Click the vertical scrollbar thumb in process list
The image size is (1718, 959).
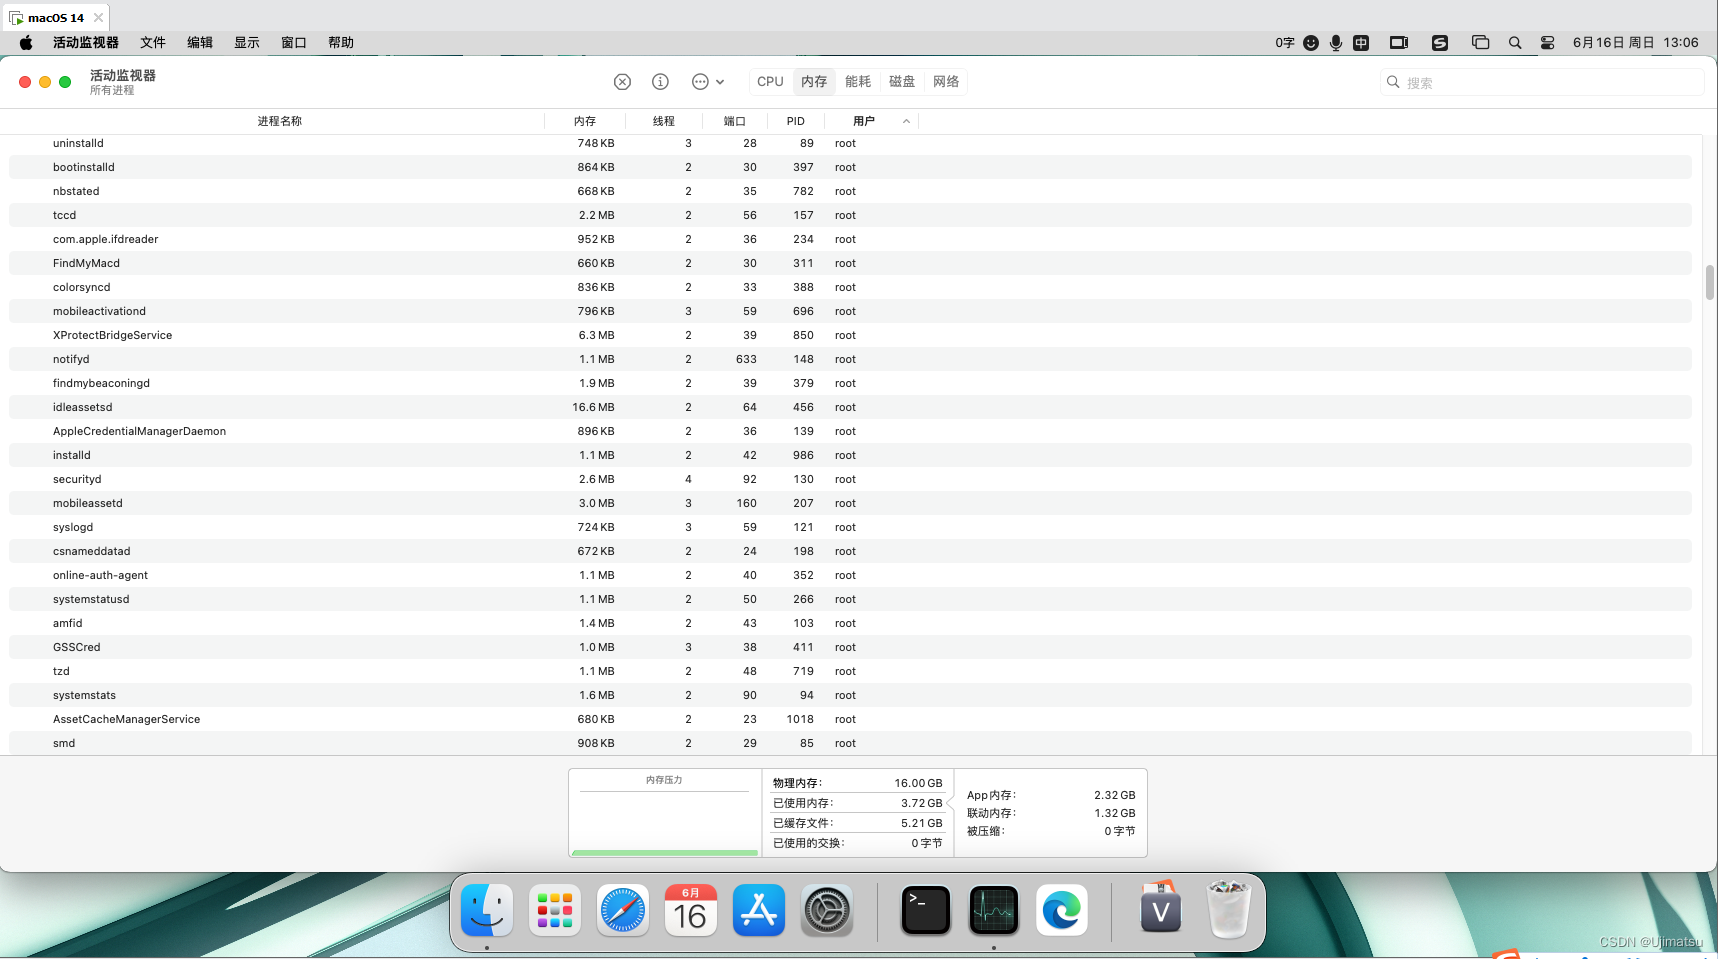click(1710, 282)
